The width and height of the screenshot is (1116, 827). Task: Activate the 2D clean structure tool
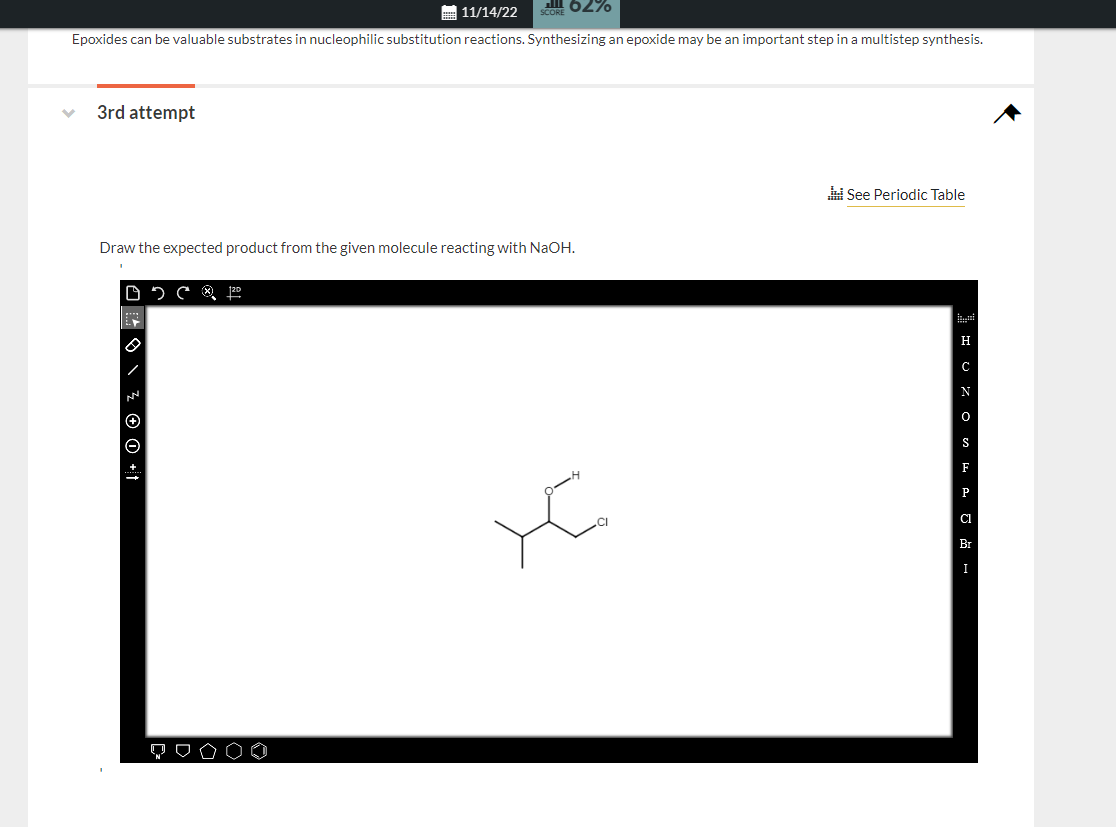[233, 292]
